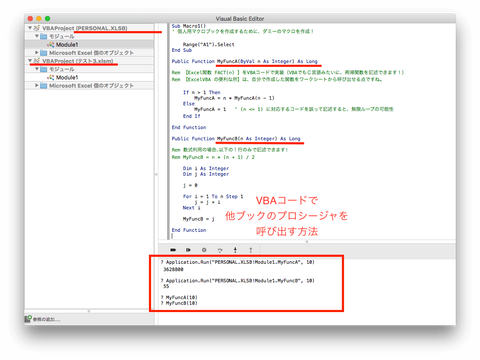Collapse the VBAProject (PERSONAL.XLSB) tree node
The image size is (480, 360).
[x=30, y=28]
